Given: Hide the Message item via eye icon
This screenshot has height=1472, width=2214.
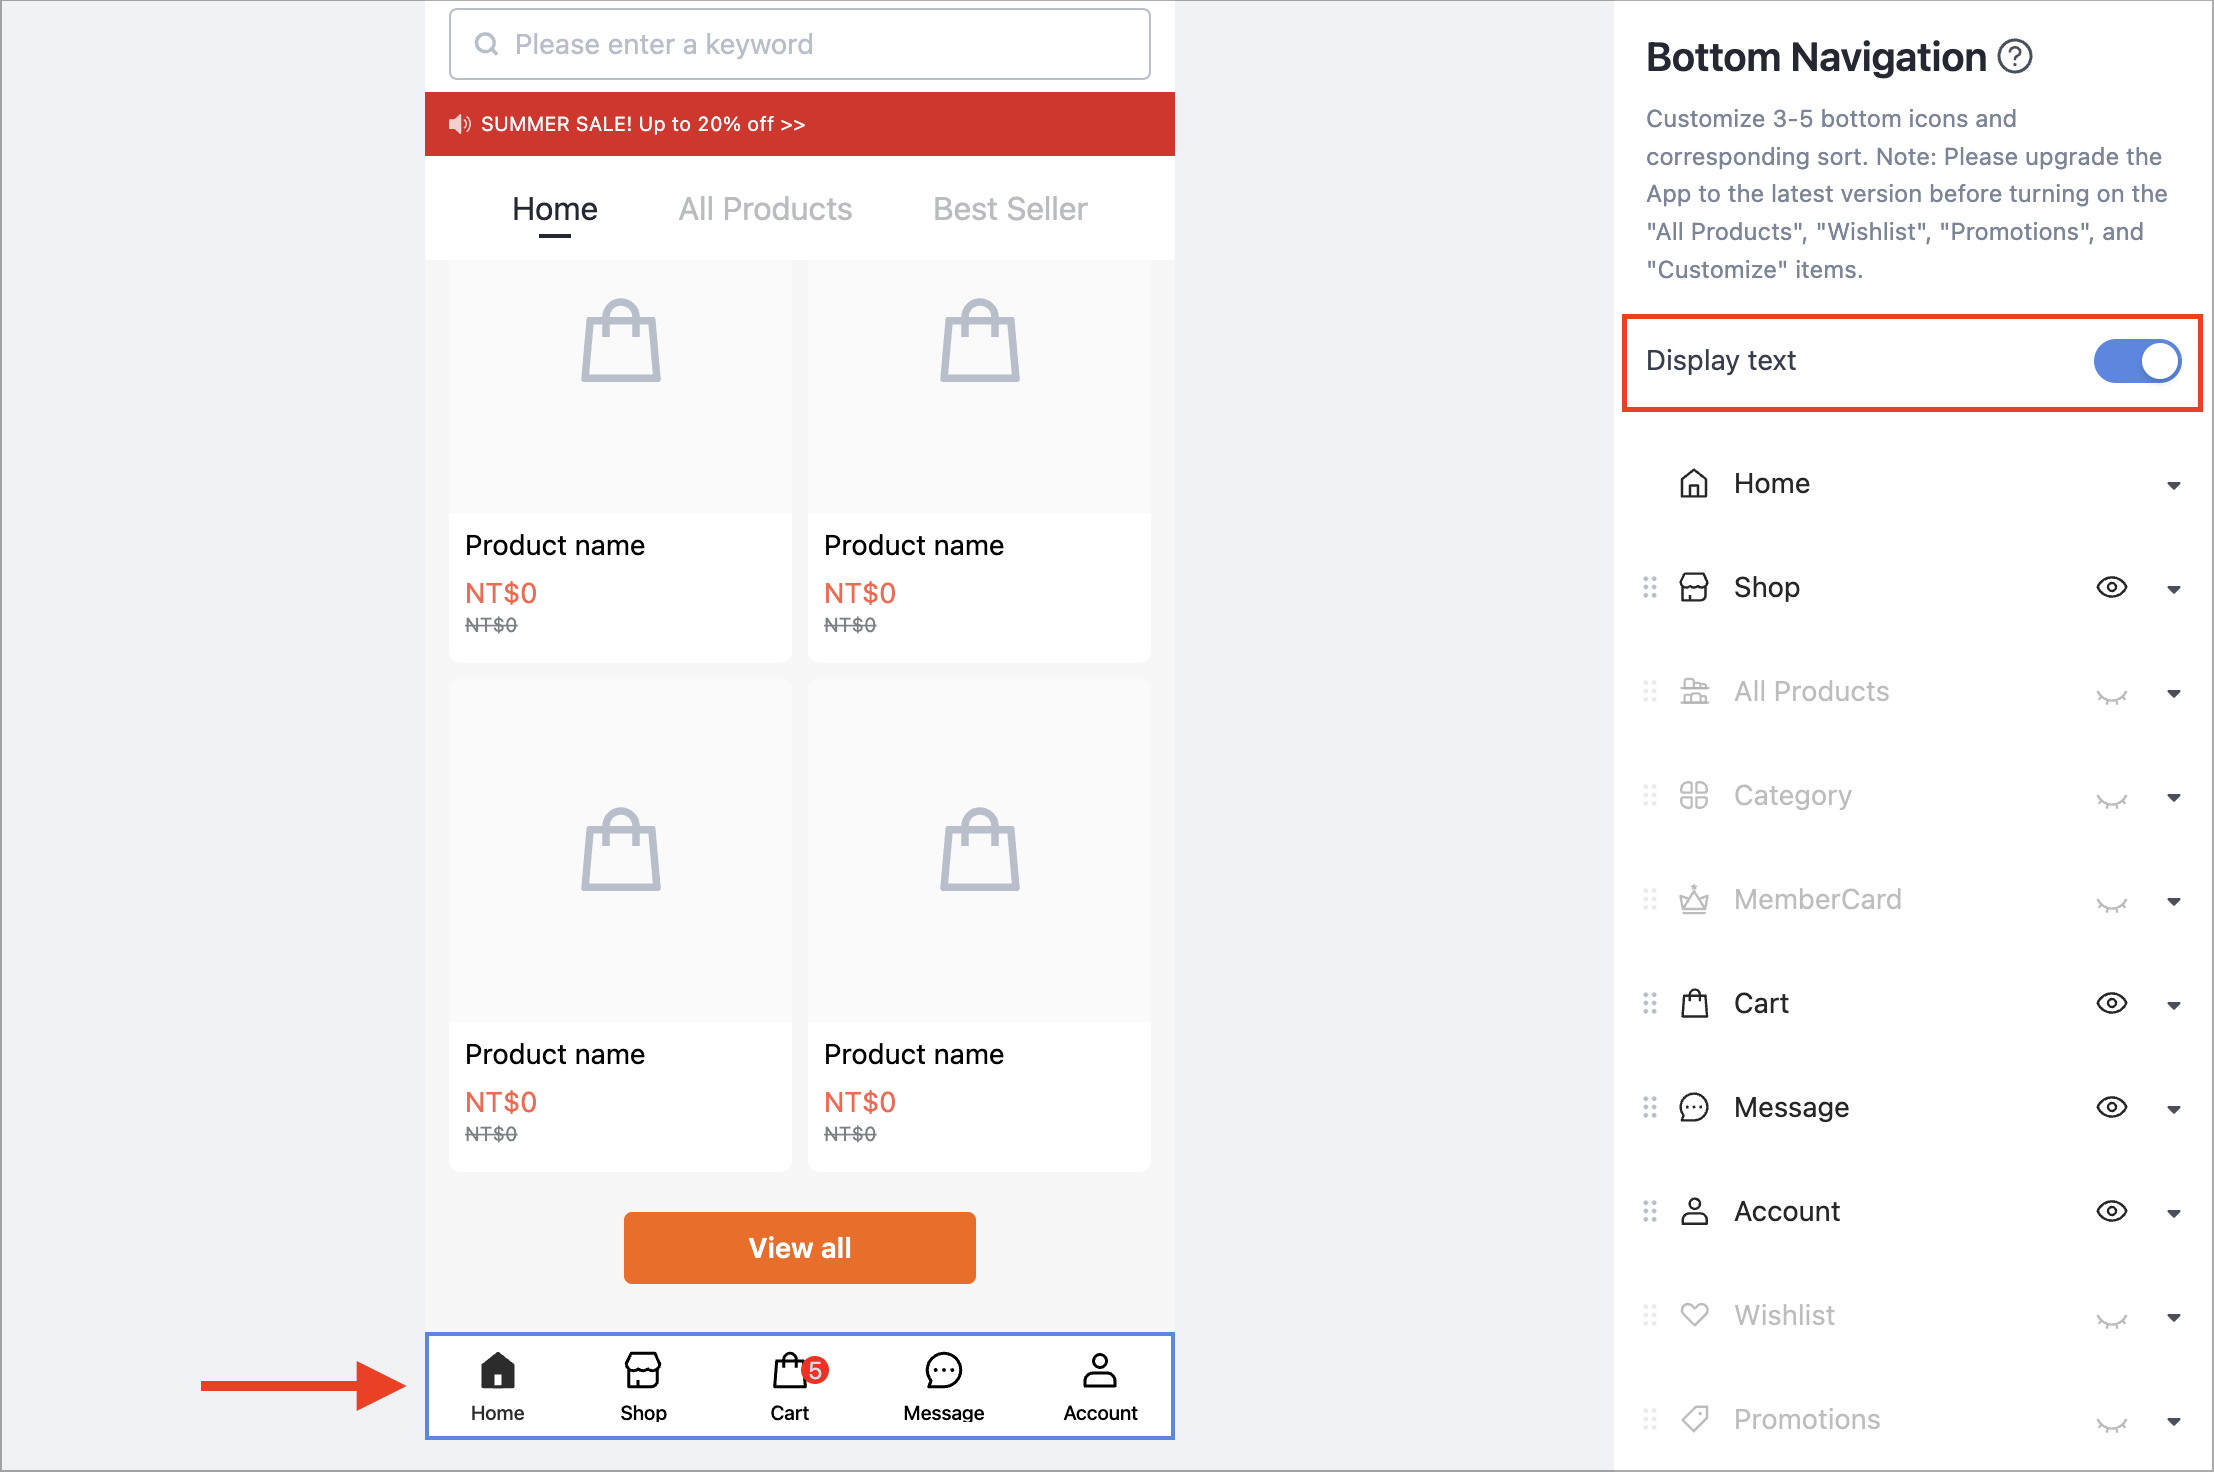Looking at the screenshot, I should (x=2111, y=1107).
